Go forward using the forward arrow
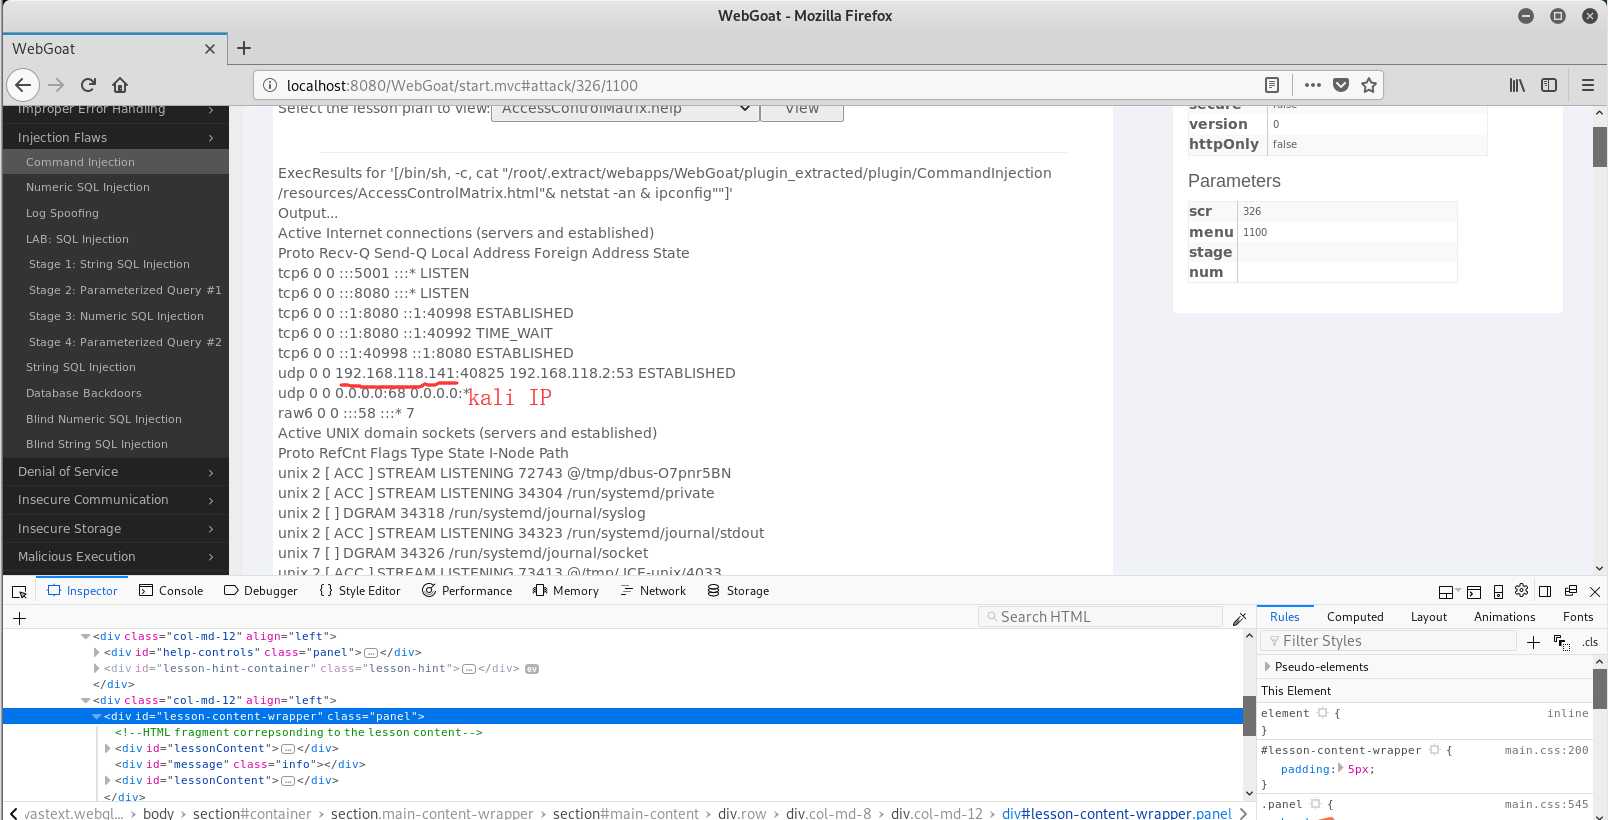 pyautogui.click(x=56, y=85)
